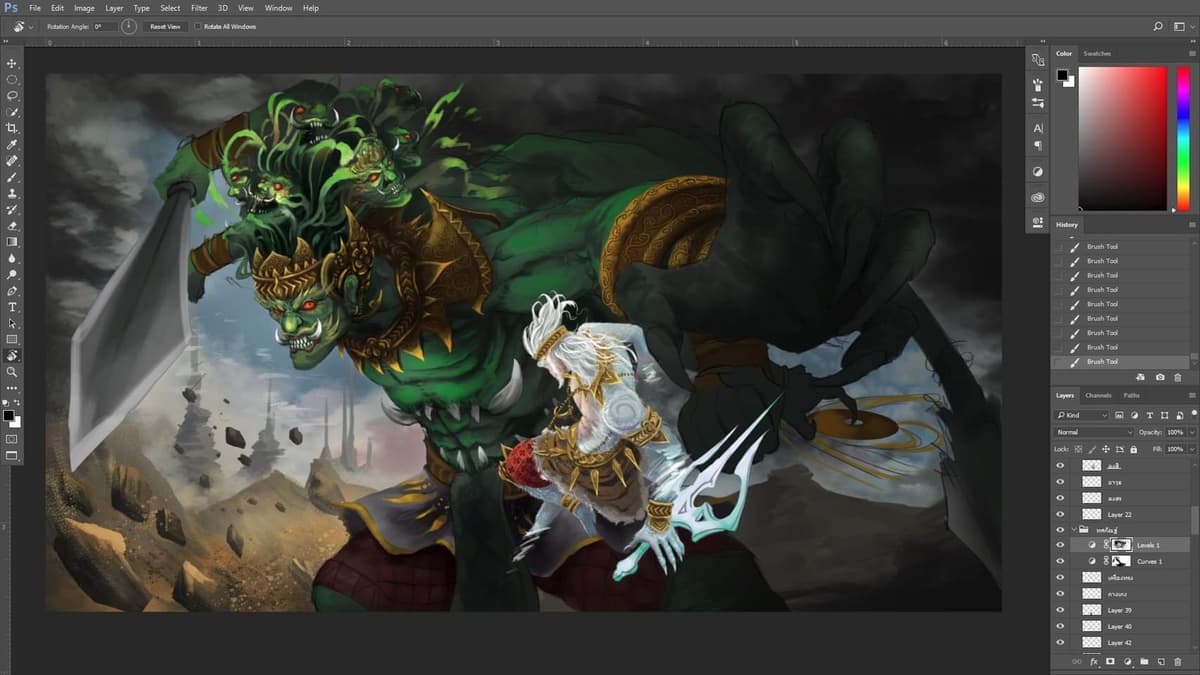
Task: Hide the Layer 42 layer
Action: 1060,642
